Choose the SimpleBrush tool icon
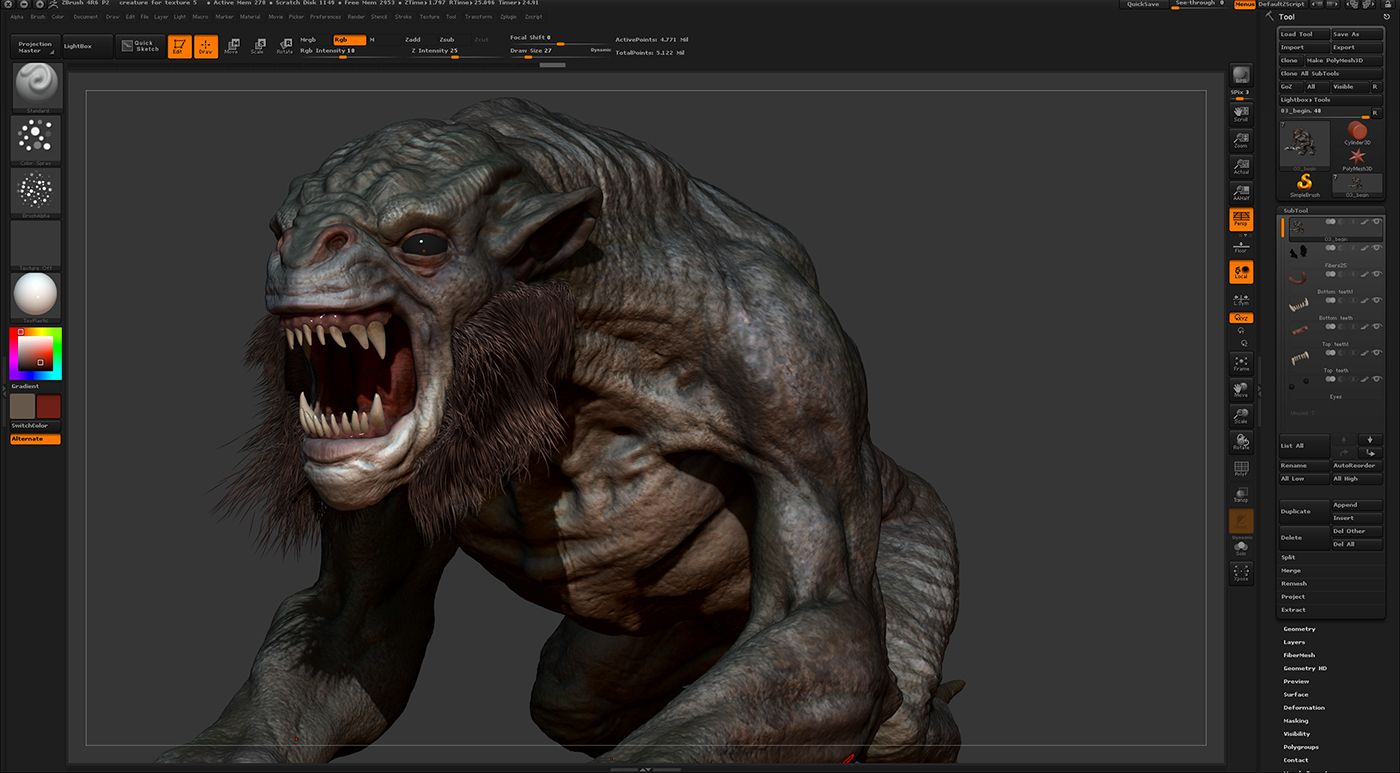The height and width of the screenshot is (773, 1400). (1305, 184)
